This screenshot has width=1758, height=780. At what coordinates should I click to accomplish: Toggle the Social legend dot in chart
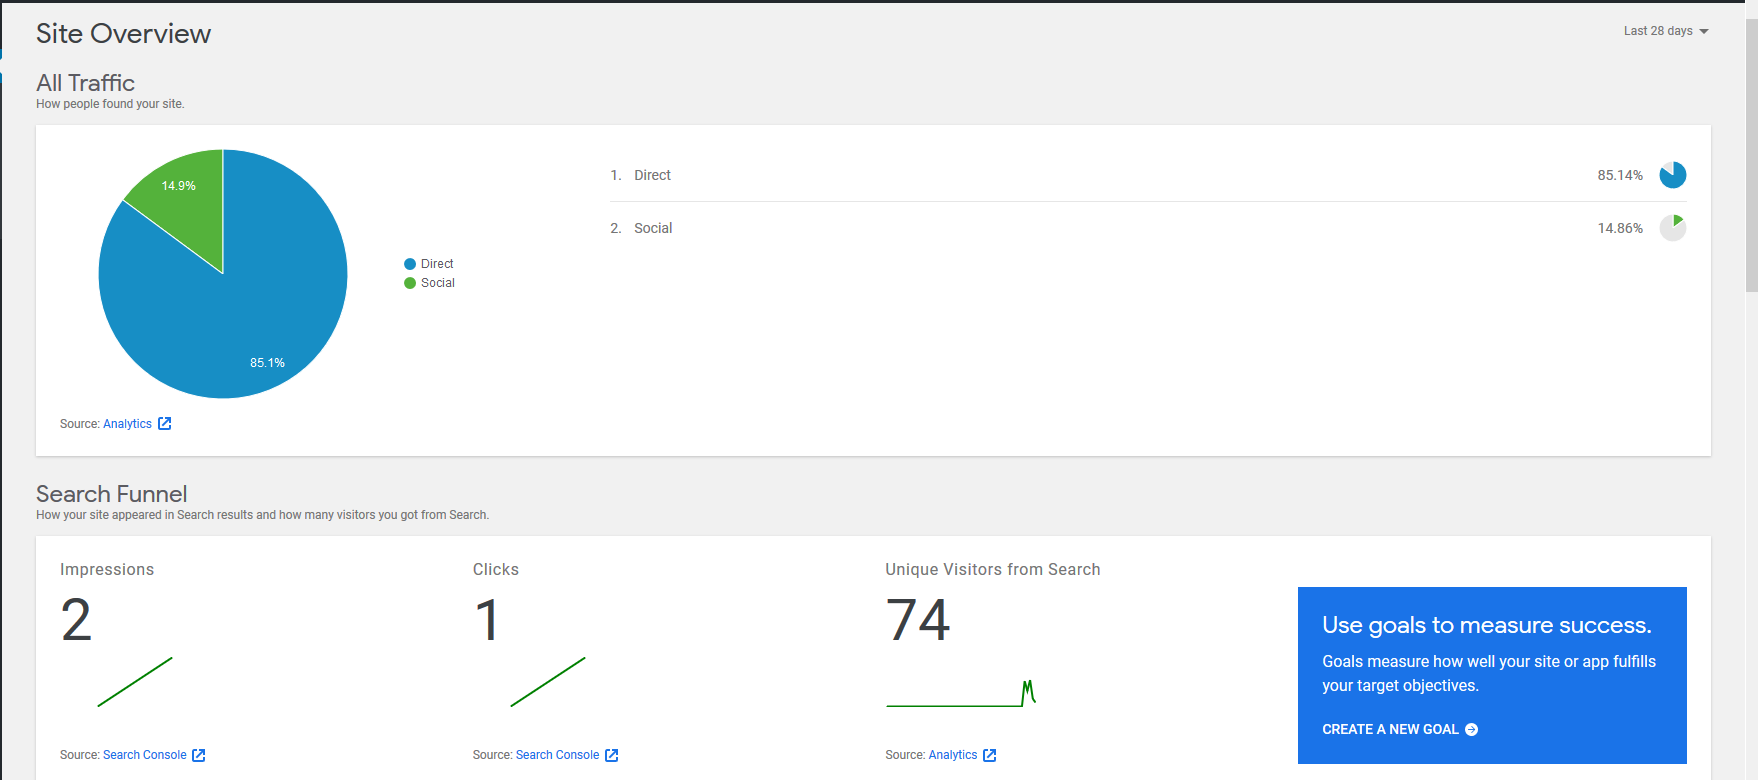click(x=410, y=283)
